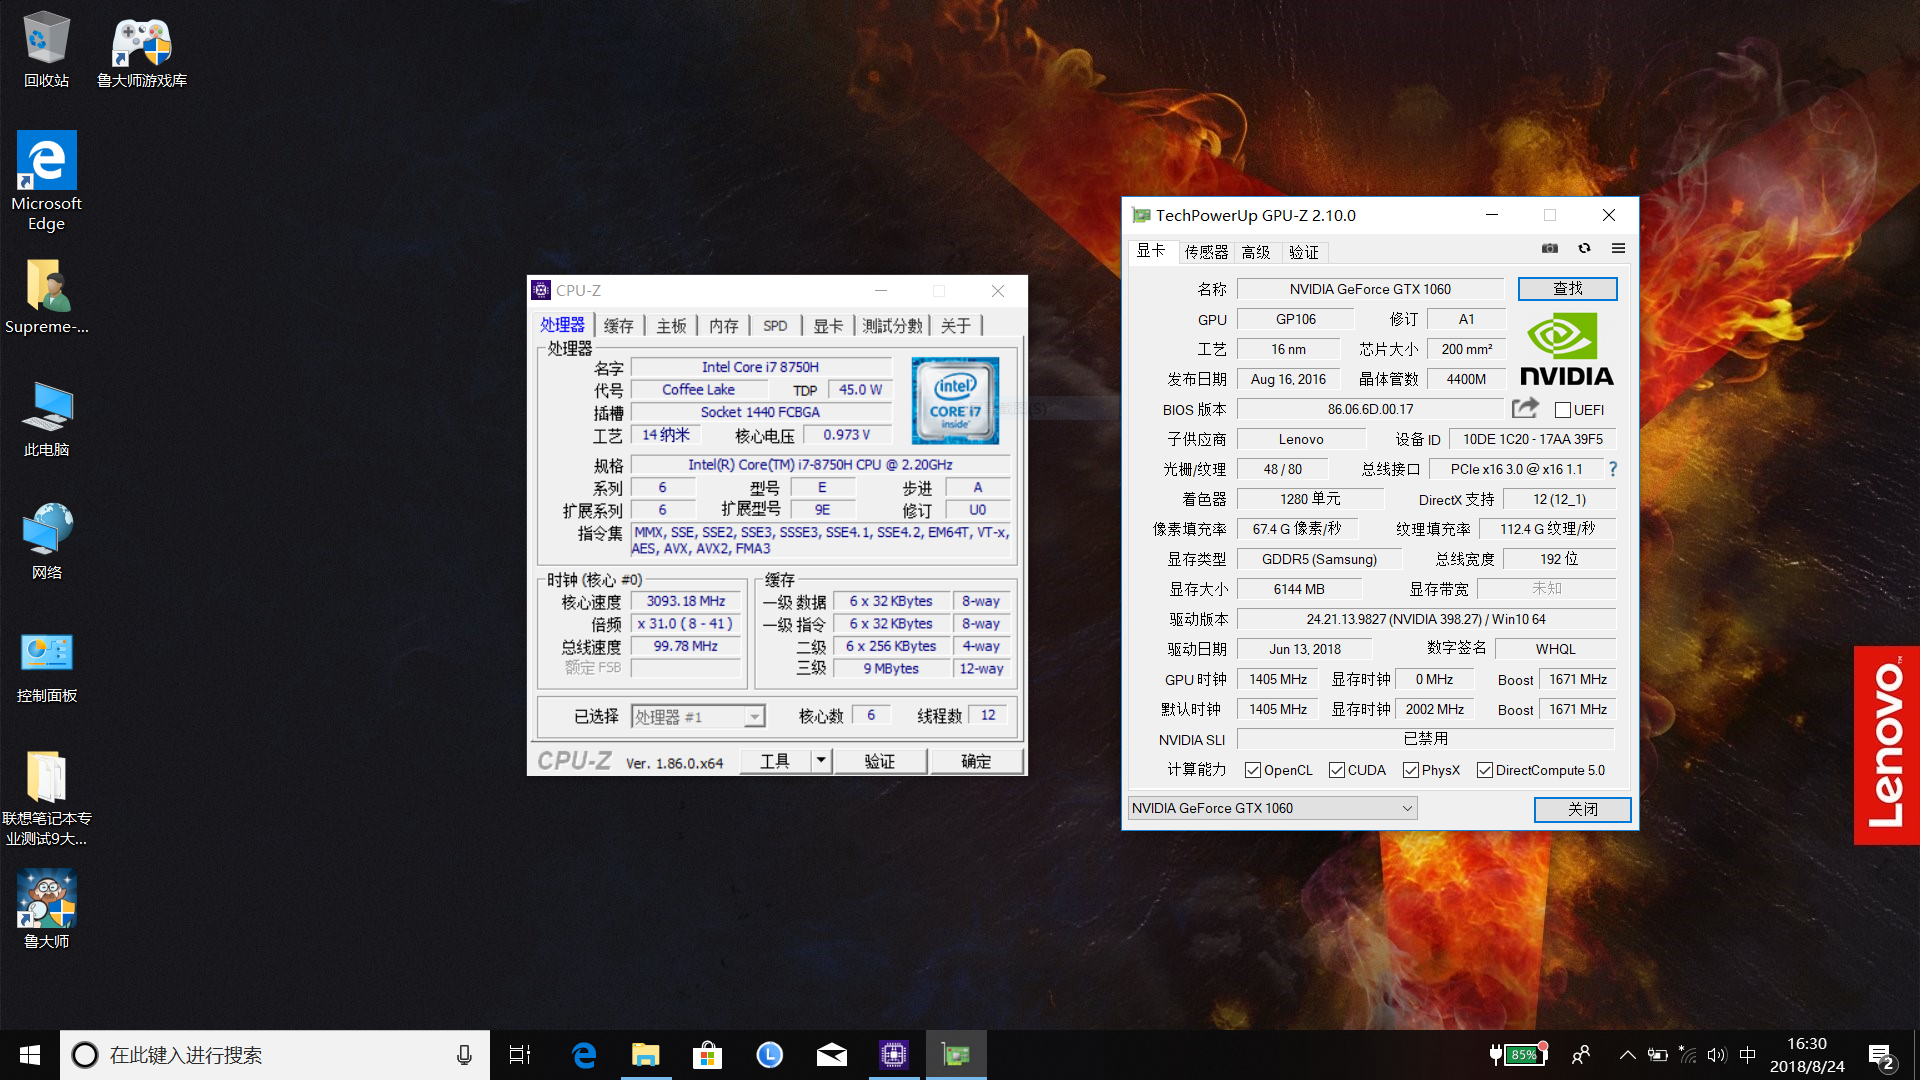Select 网络 desktop icon
Viewport: 1920px width, 1080px height.
click(46, 541)
